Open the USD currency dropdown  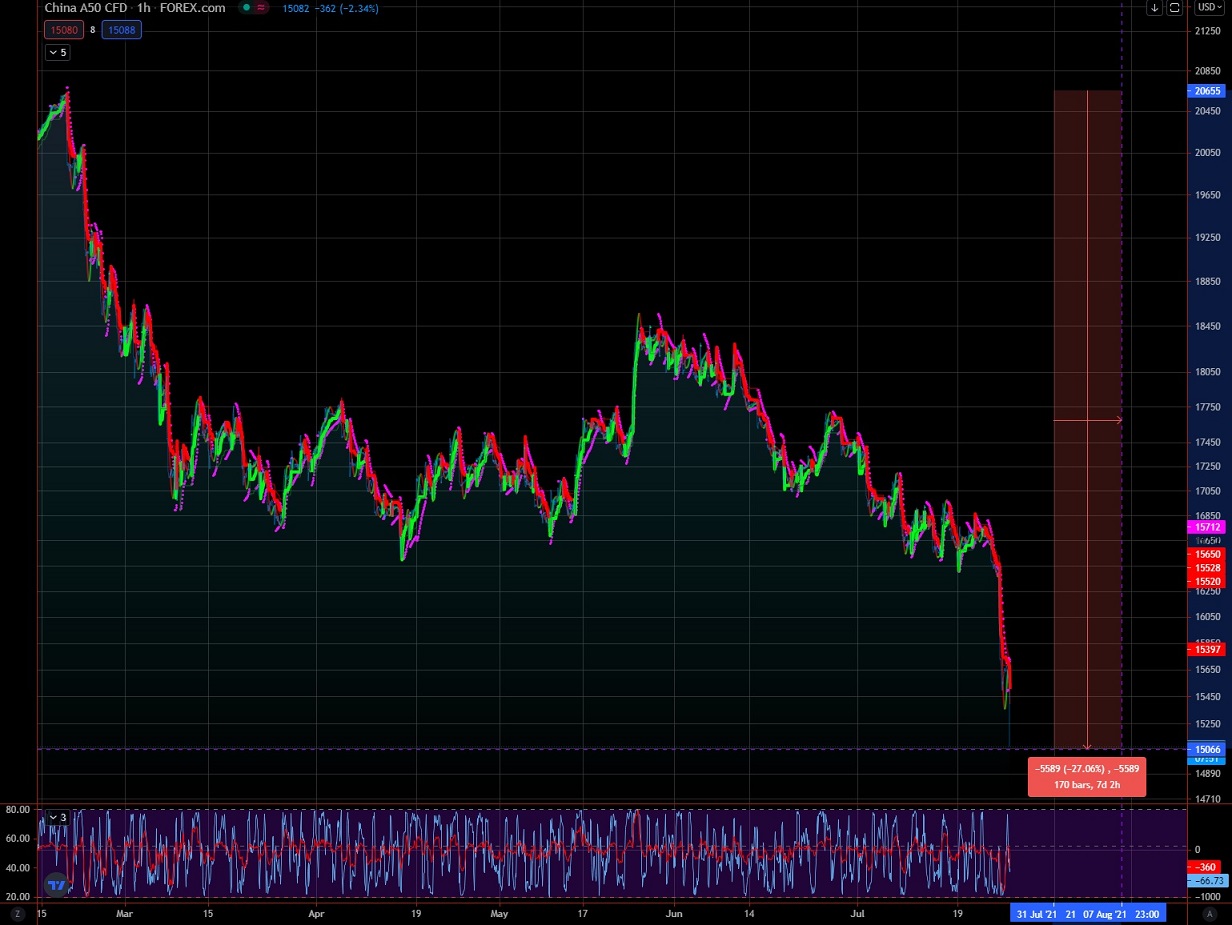[1208, 7]
